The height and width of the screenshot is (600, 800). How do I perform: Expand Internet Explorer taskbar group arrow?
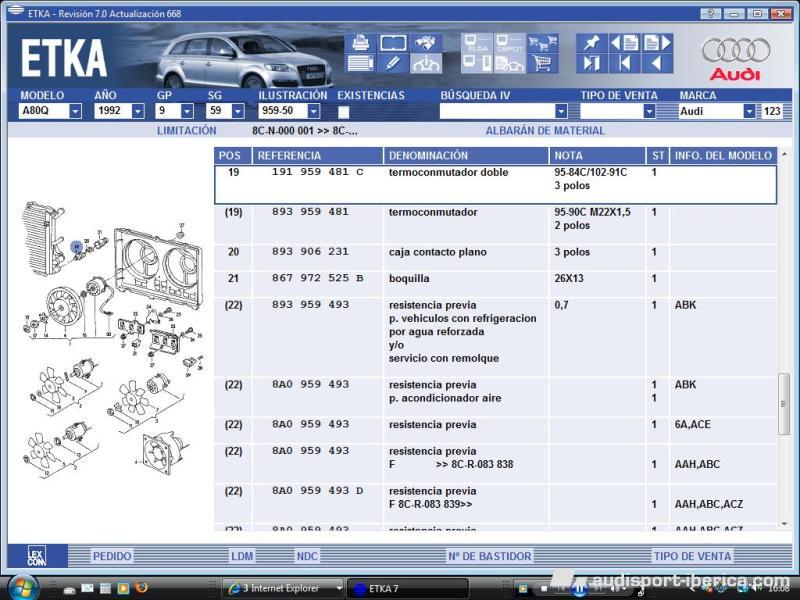point(339,588)
